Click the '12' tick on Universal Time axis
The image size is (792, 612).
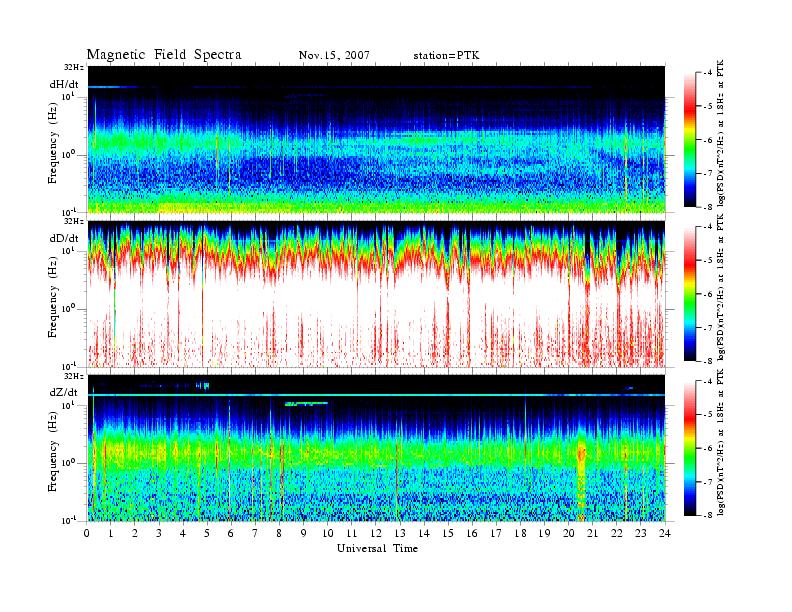click(x=376, y=533)
